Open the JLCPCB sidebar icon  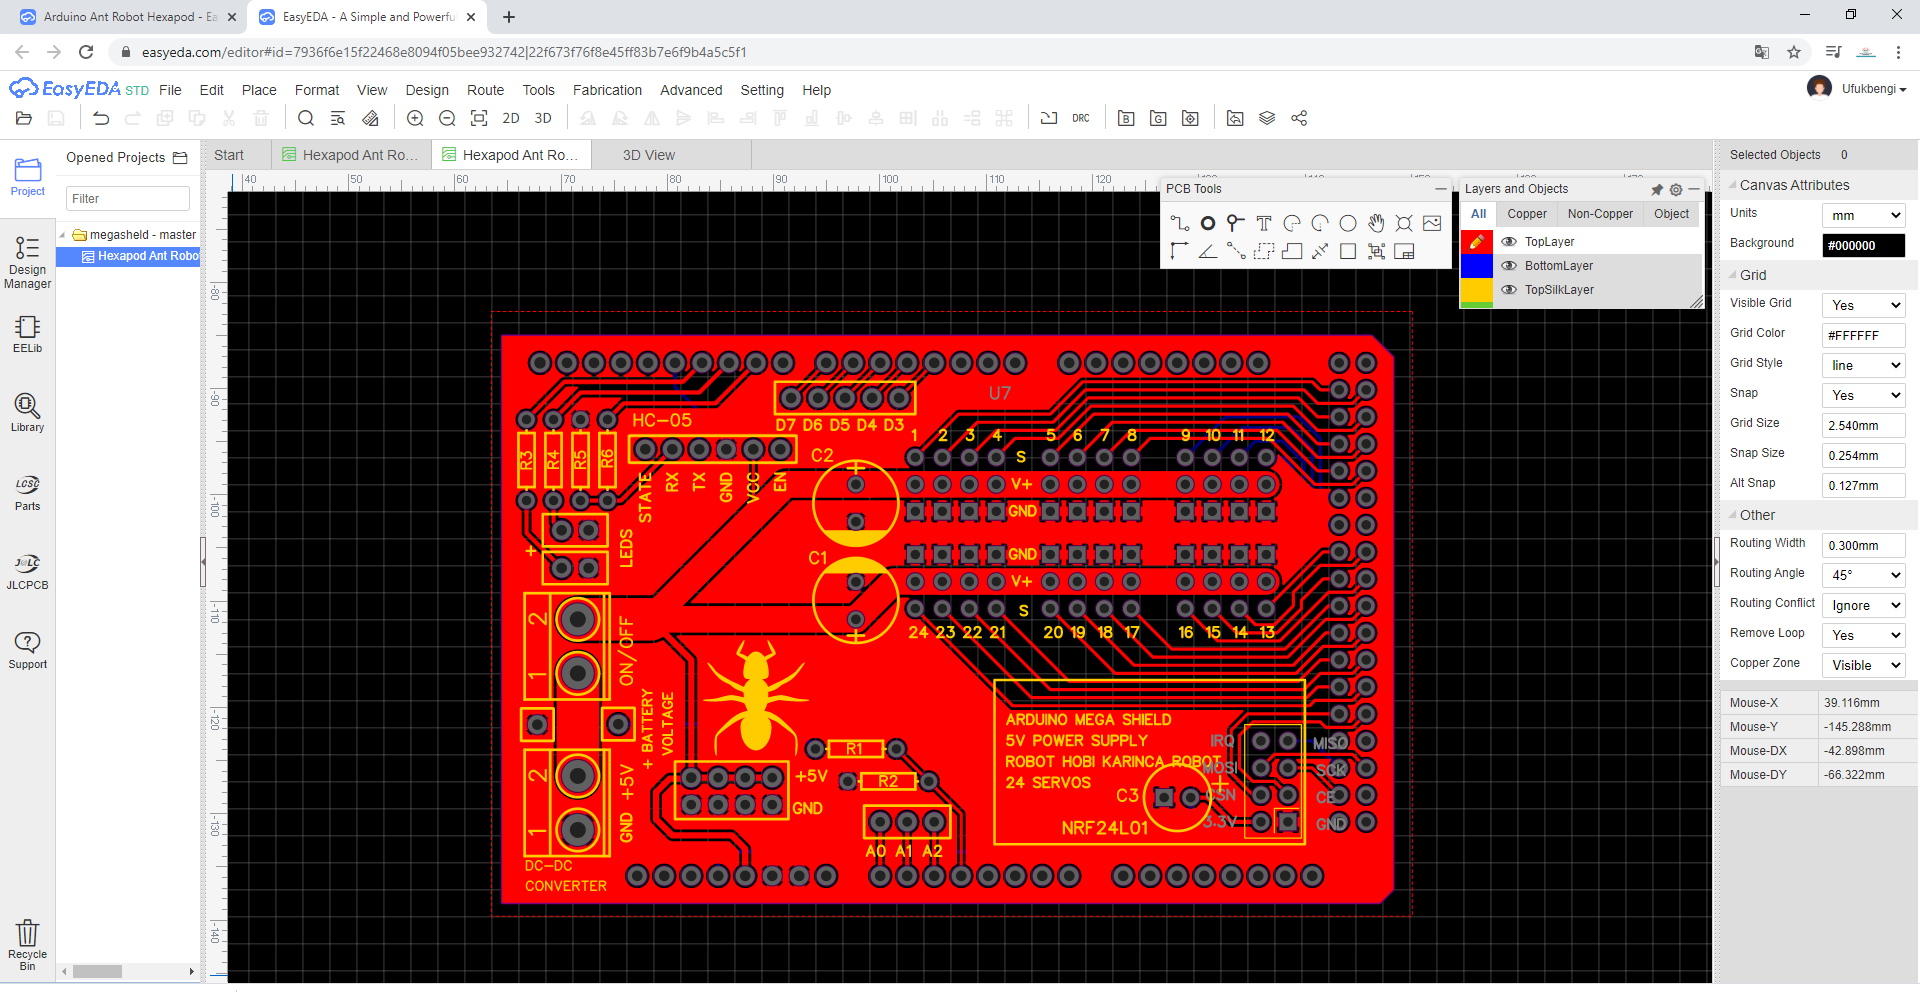point(27,571)
